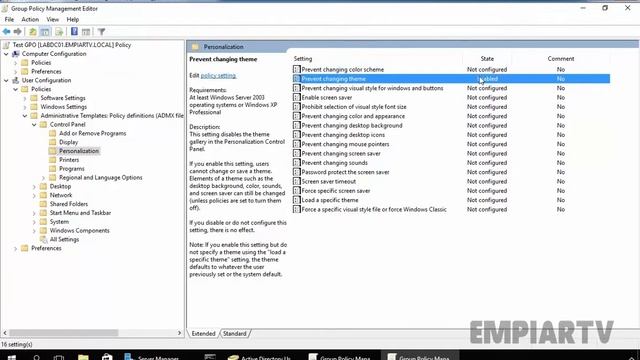Click the Test GPO policy root icon
640x360 pixels.
[6, 45]
